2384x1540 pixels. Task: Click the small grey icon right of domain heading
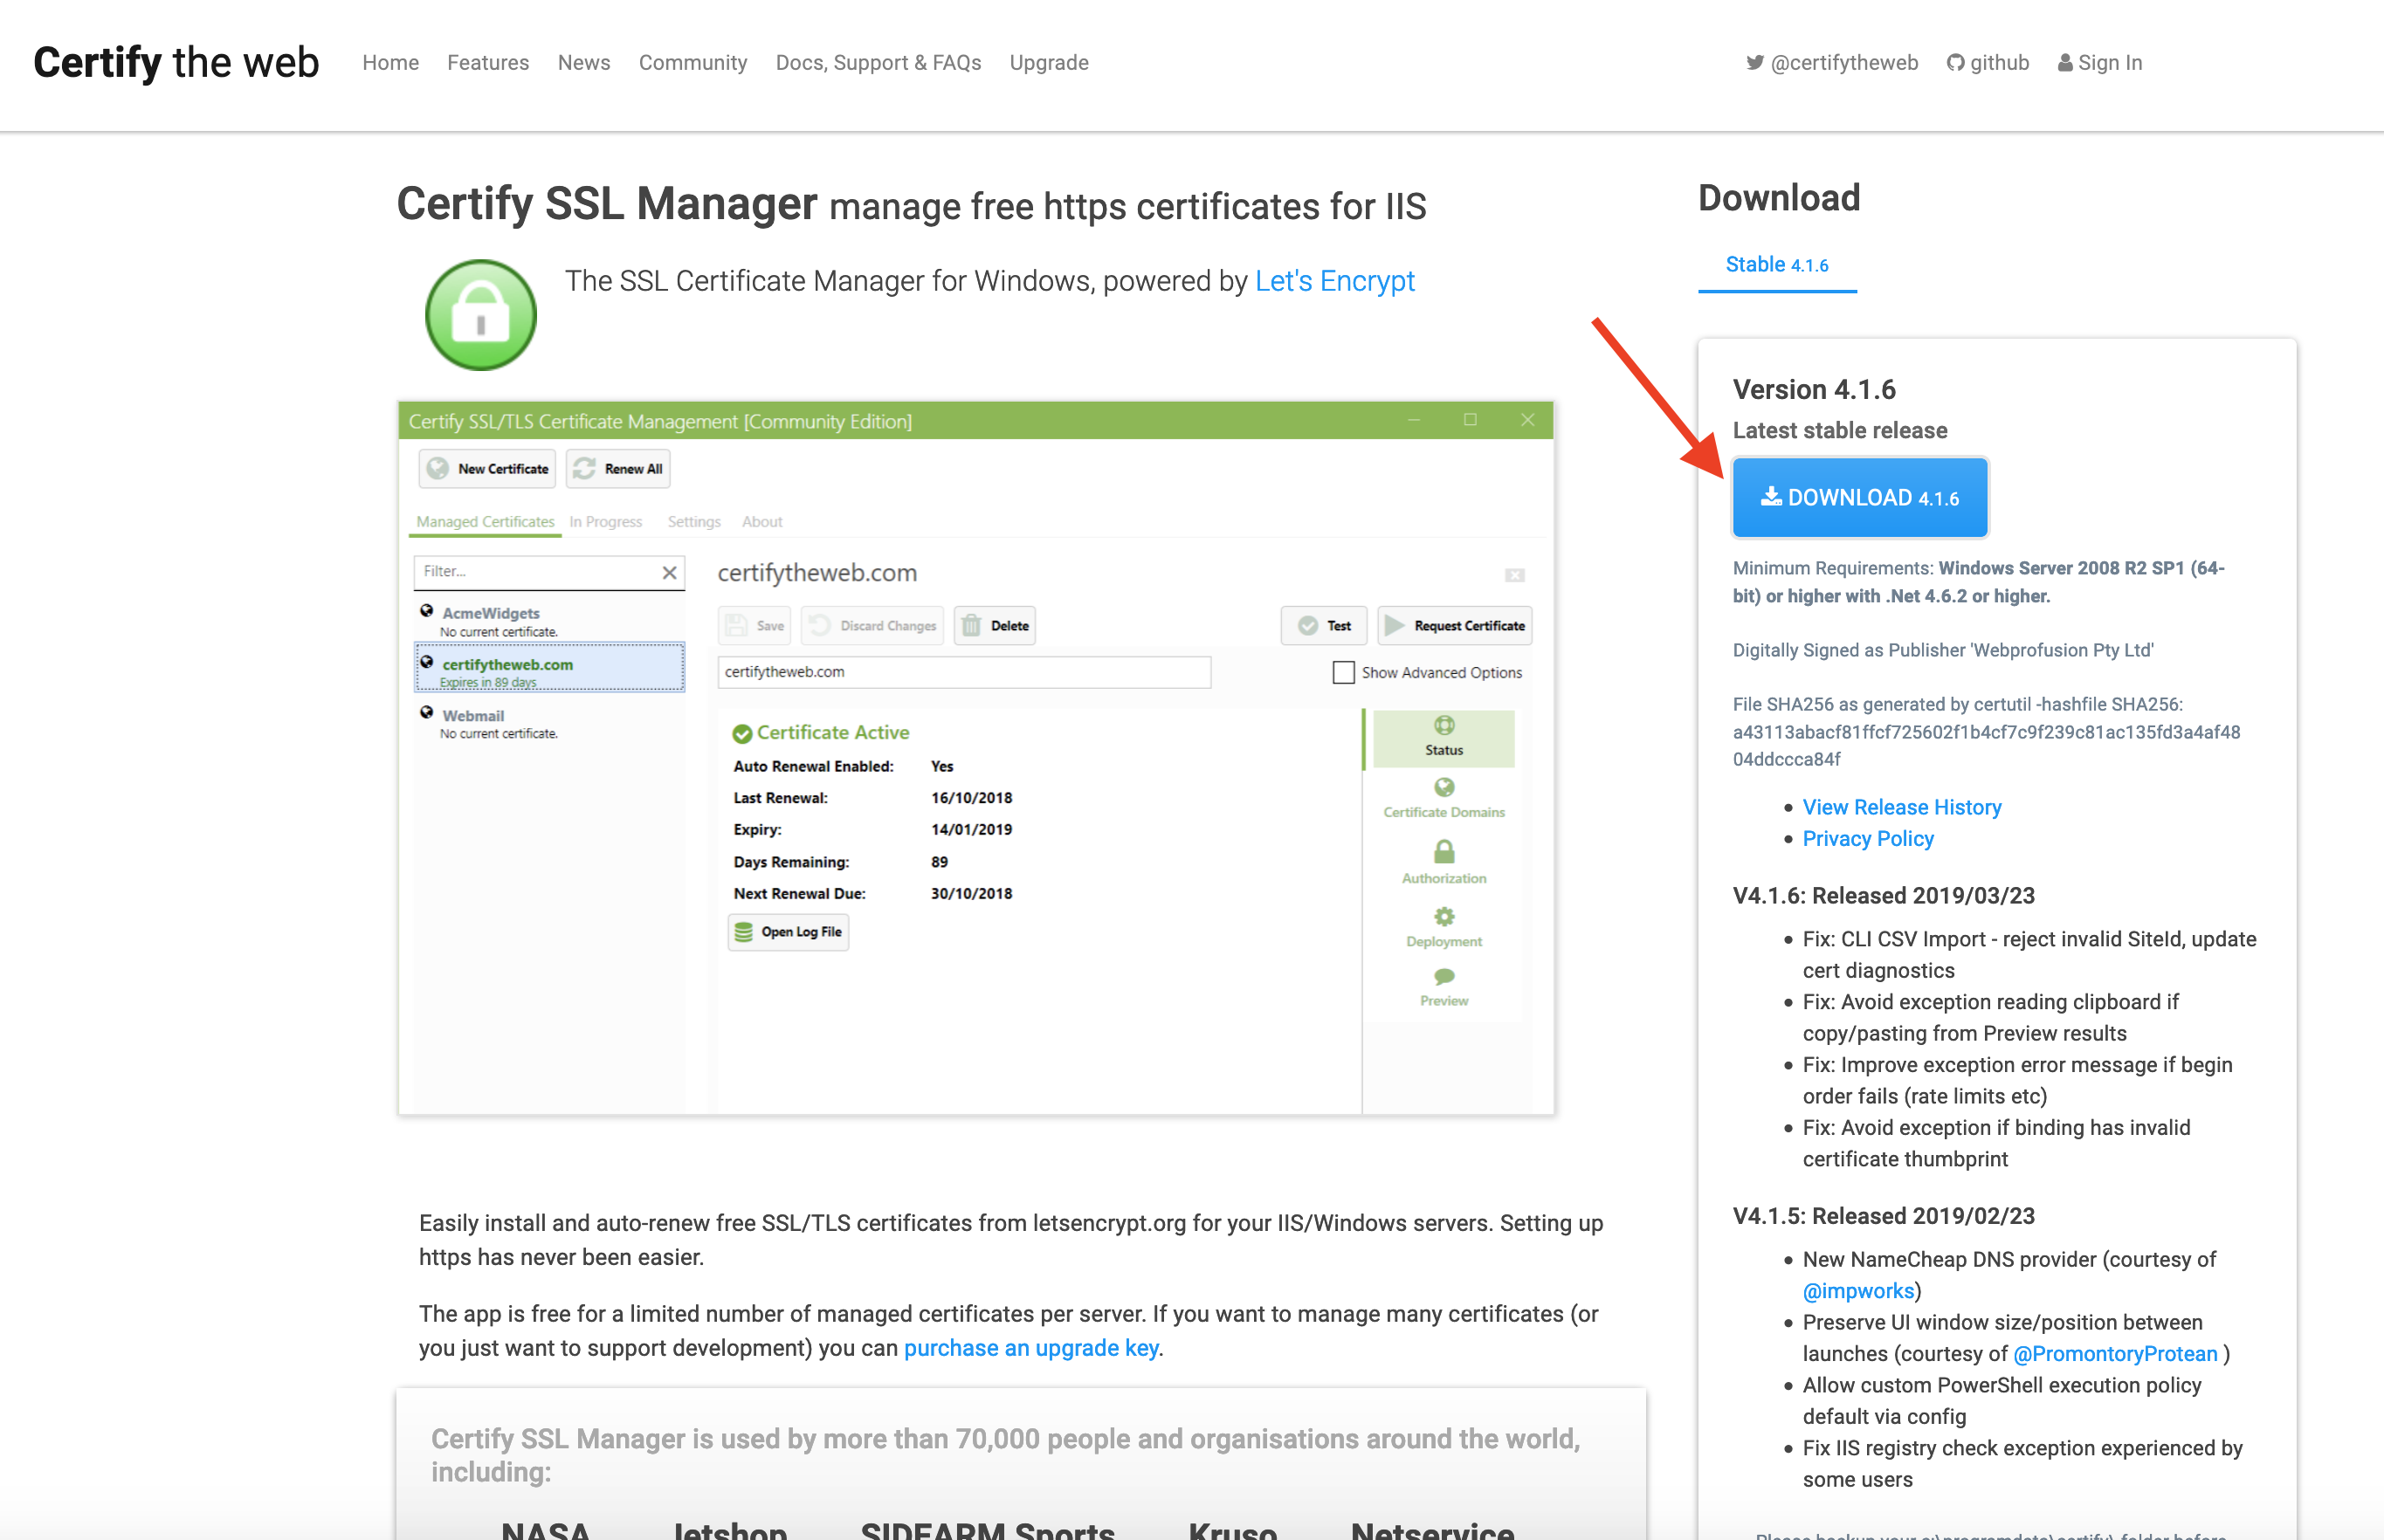click(1514, 575)
